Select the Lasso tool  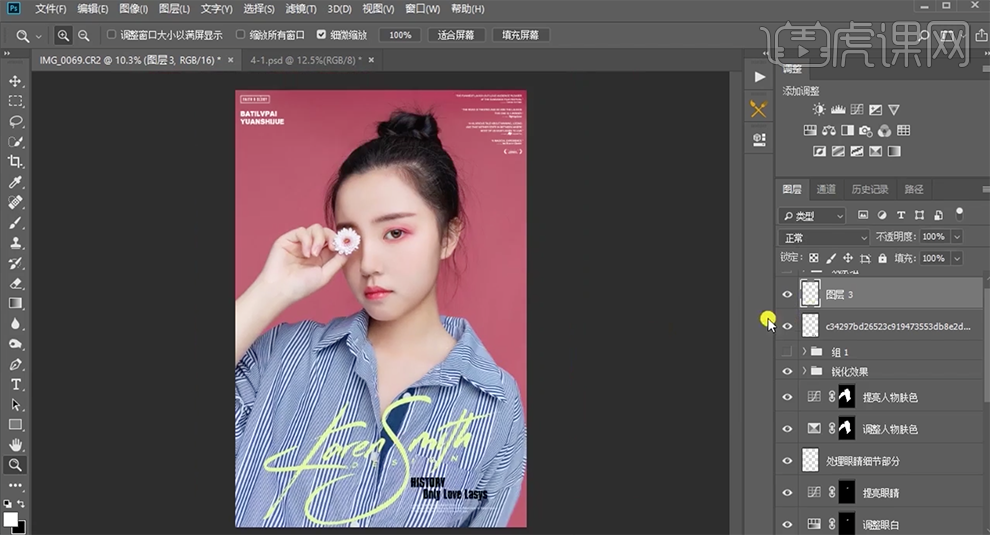point(16,121)
